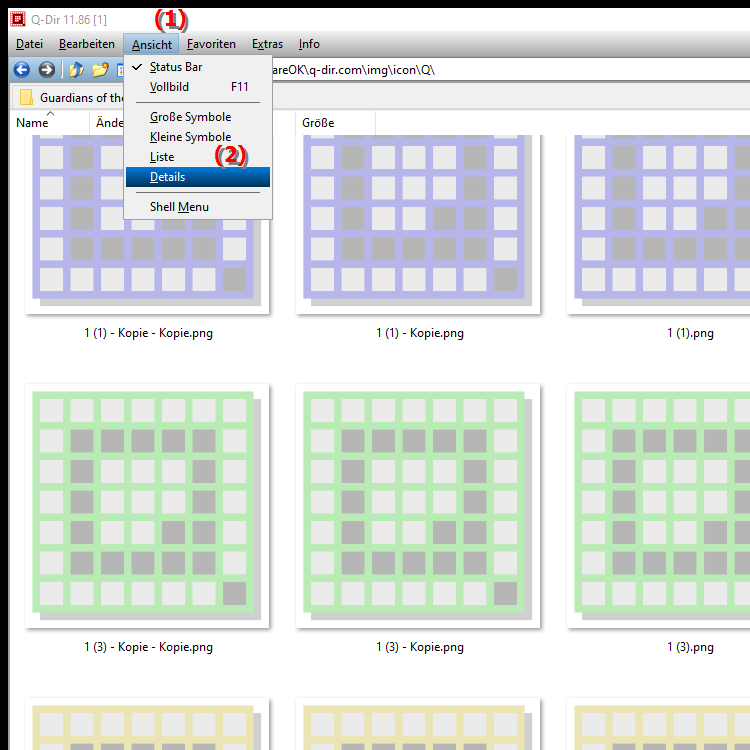The width and height of the screenshot is (750, 750).
Task: Go back with the blue arrow button
Action: tap(22, 70)
